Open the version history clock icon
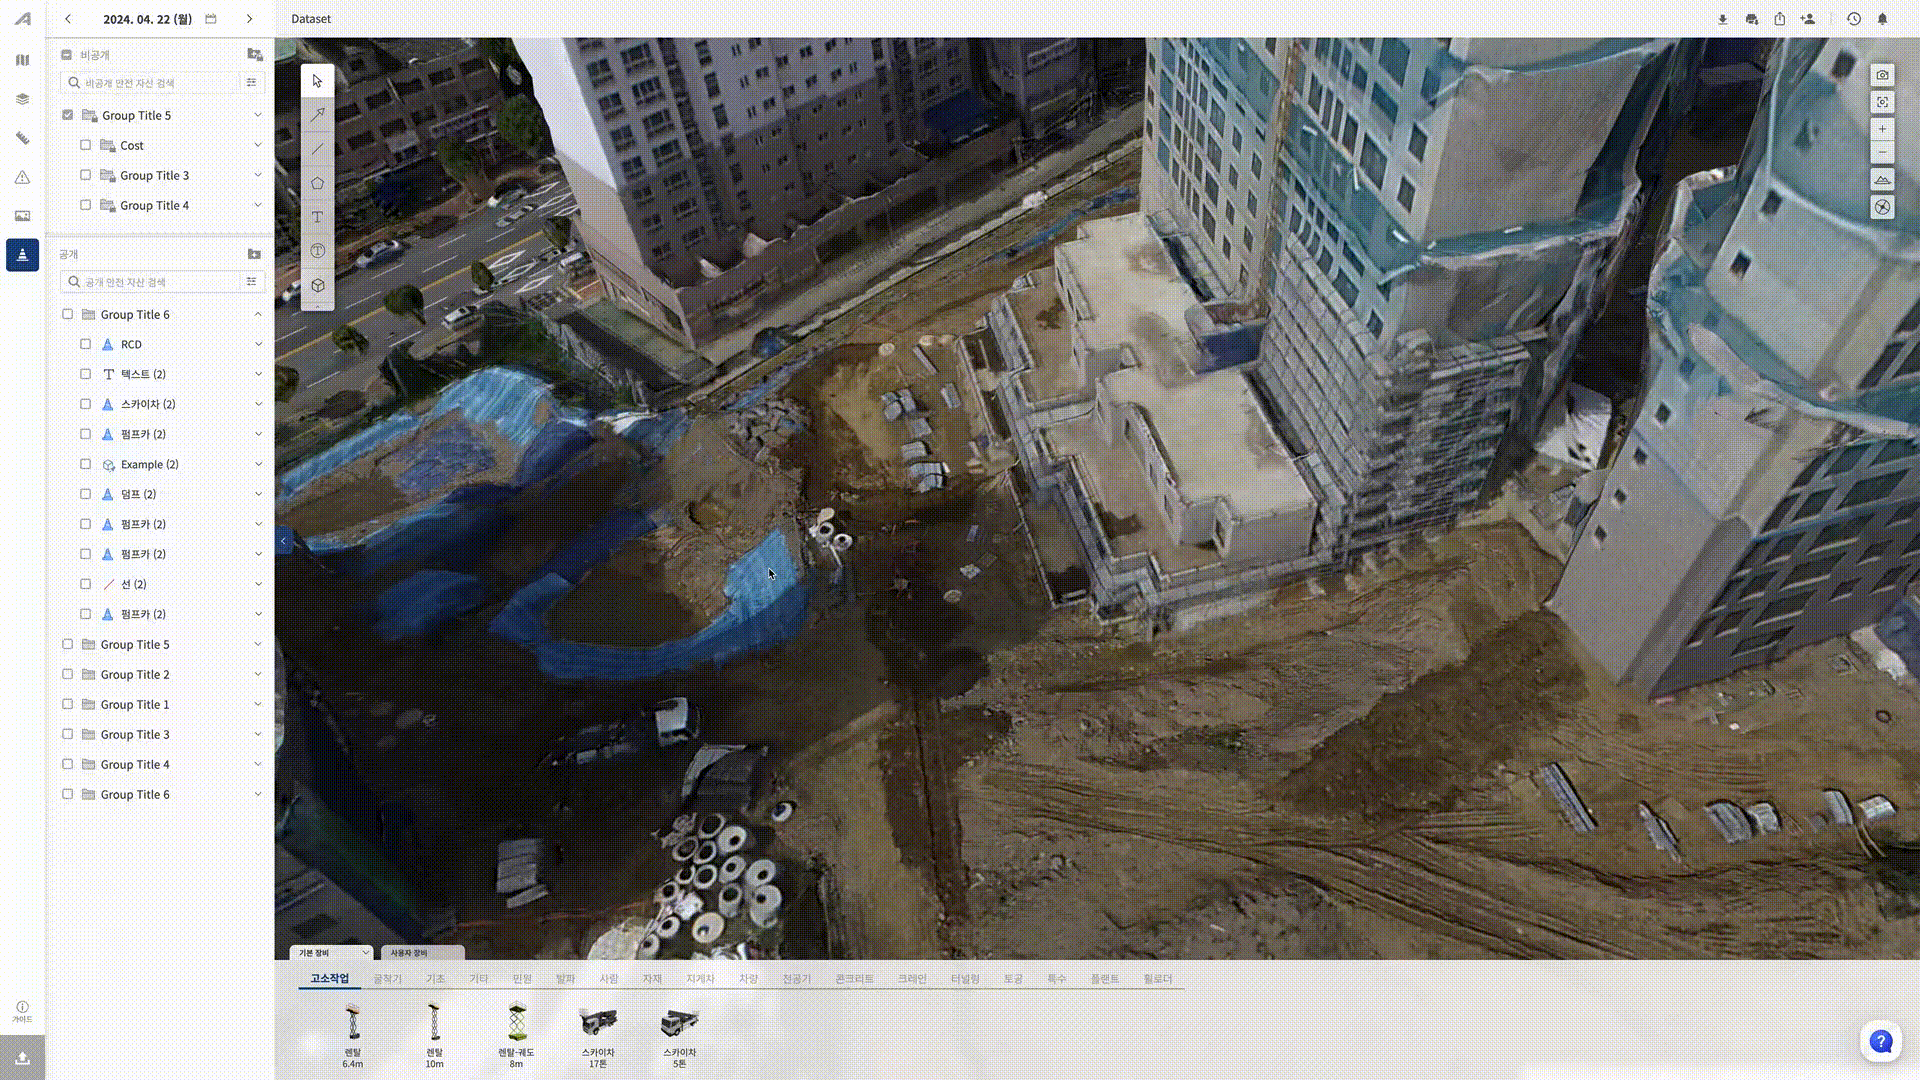 click(1853, 19)
